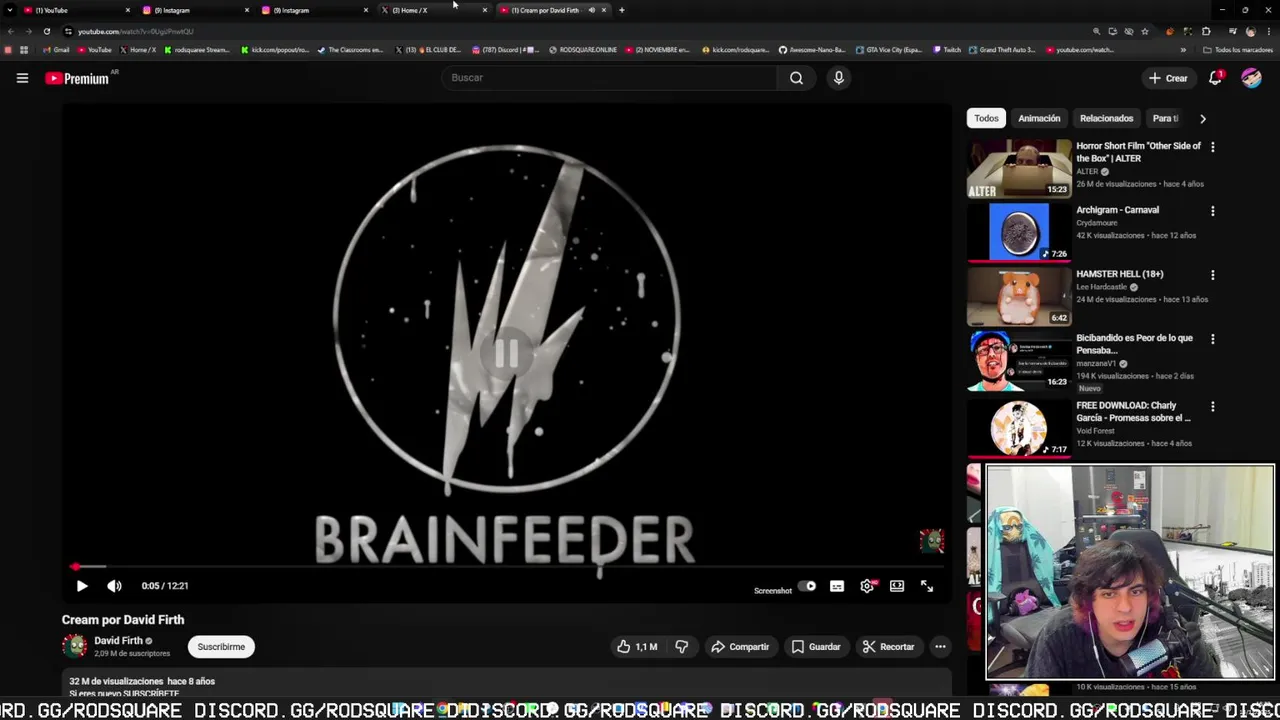Open FREE DOWNLOAD: Charly García title
1280x720 pixels.
pyautogui.click(x=1134, y=412)
